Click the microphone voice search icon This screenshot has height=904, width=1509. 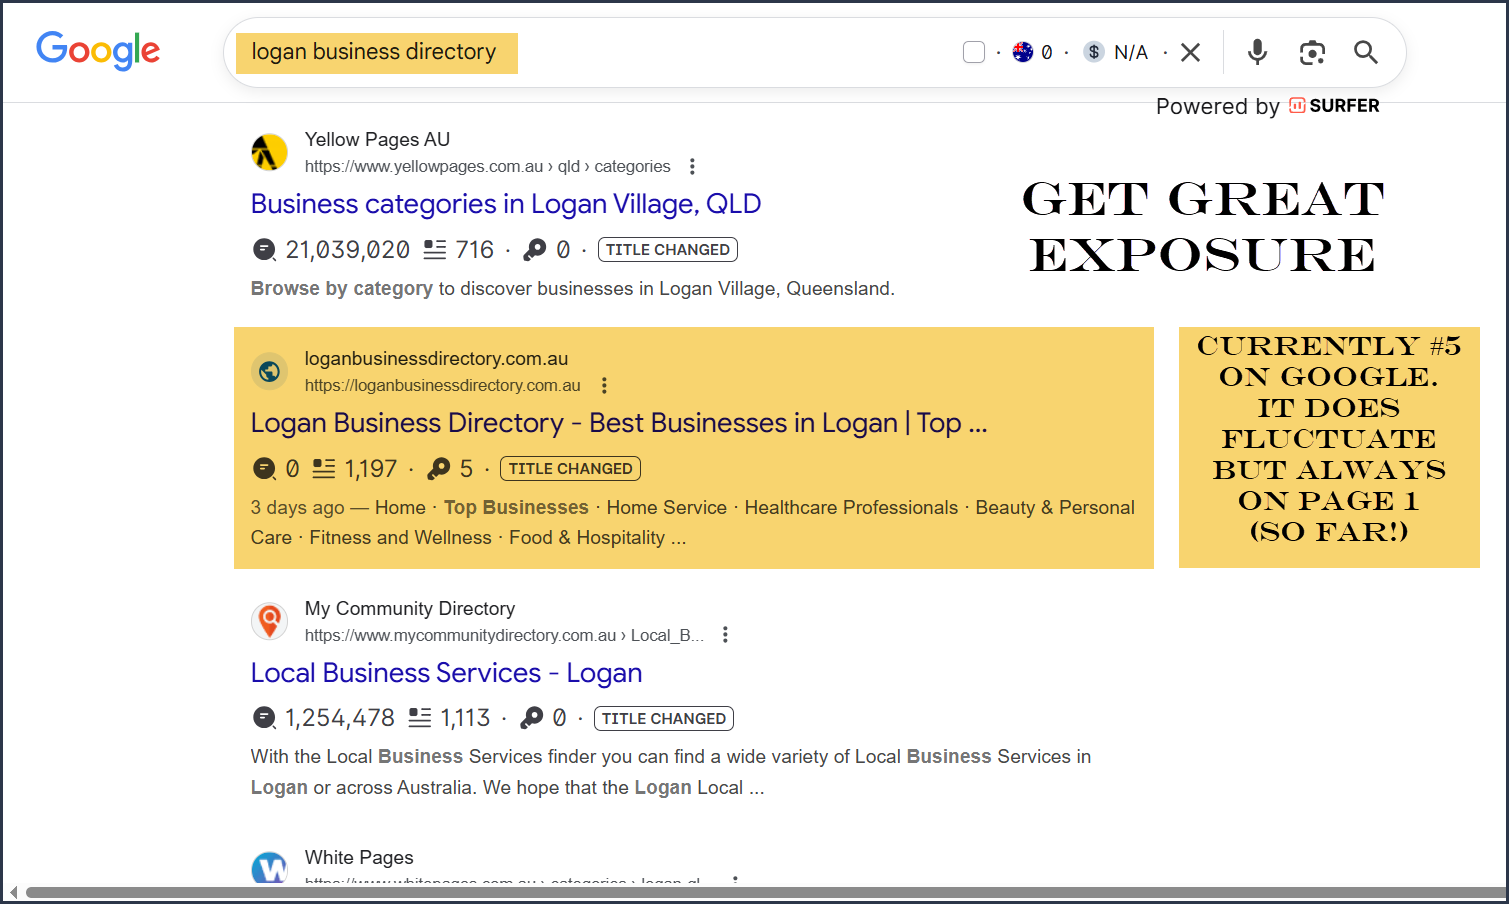1257,52
